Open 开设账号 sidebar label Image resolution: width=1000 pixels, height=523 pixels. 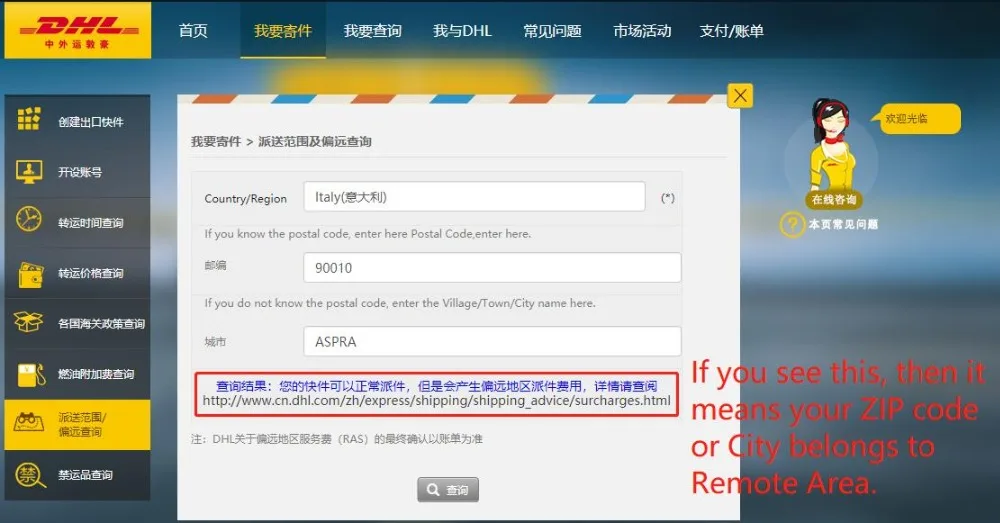click(x=80, y=172)
